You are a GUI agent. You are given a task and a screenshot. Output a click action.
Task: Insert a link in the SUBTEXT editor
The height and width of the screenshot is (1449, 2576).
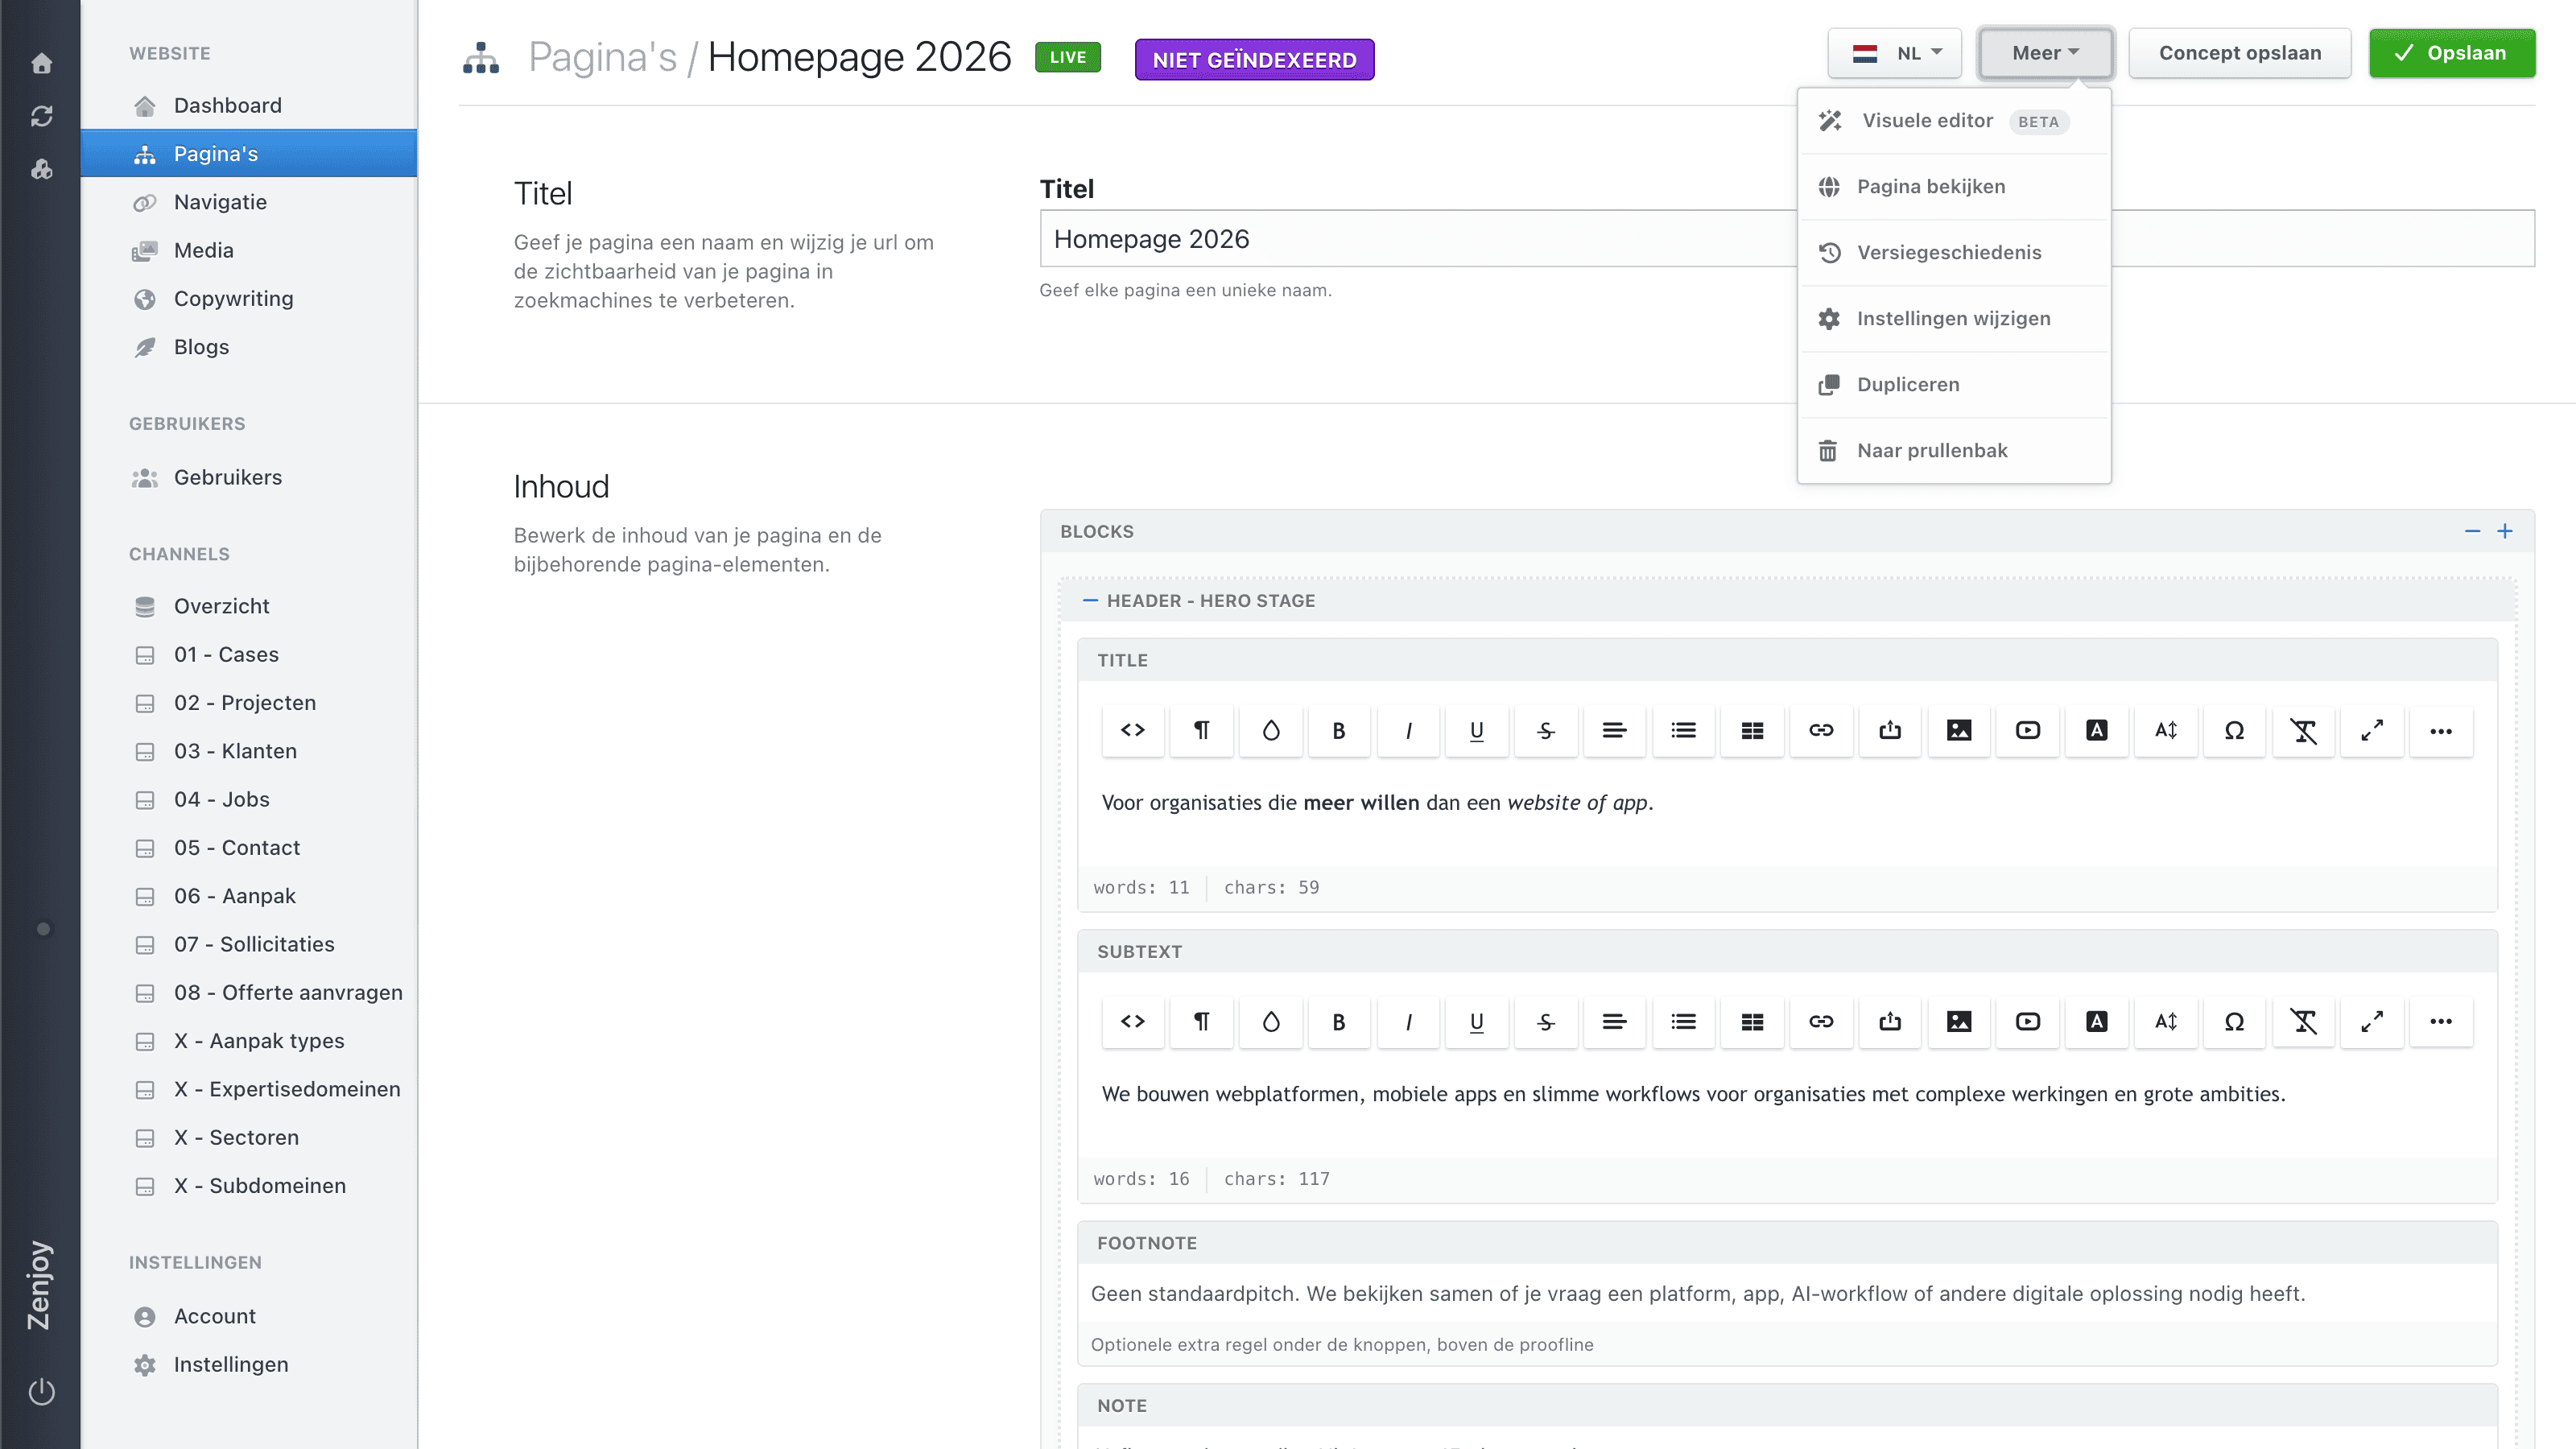(1821, 1021)
